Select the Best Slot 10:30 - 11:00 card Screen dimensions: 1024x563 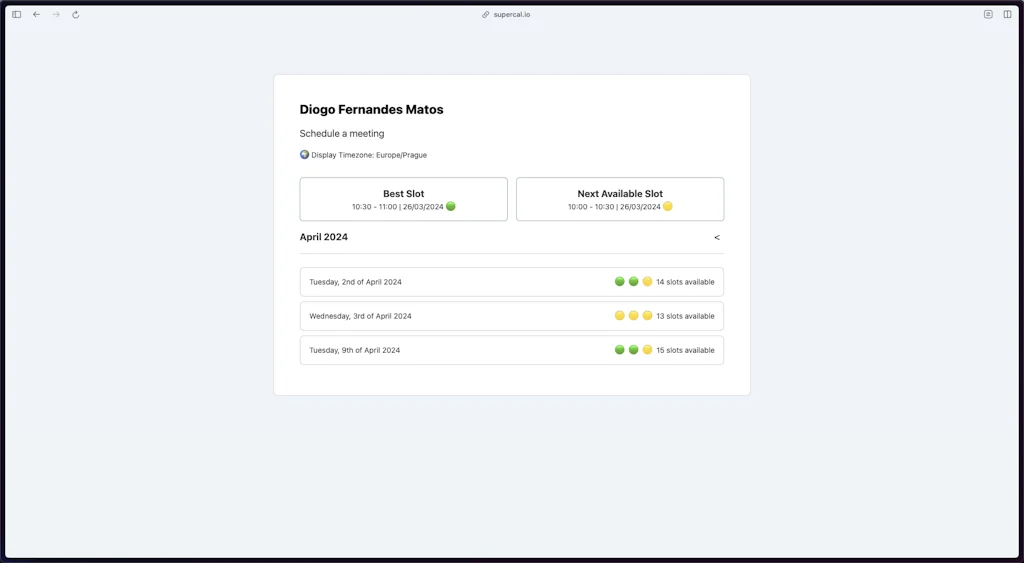tap(403, 199)
